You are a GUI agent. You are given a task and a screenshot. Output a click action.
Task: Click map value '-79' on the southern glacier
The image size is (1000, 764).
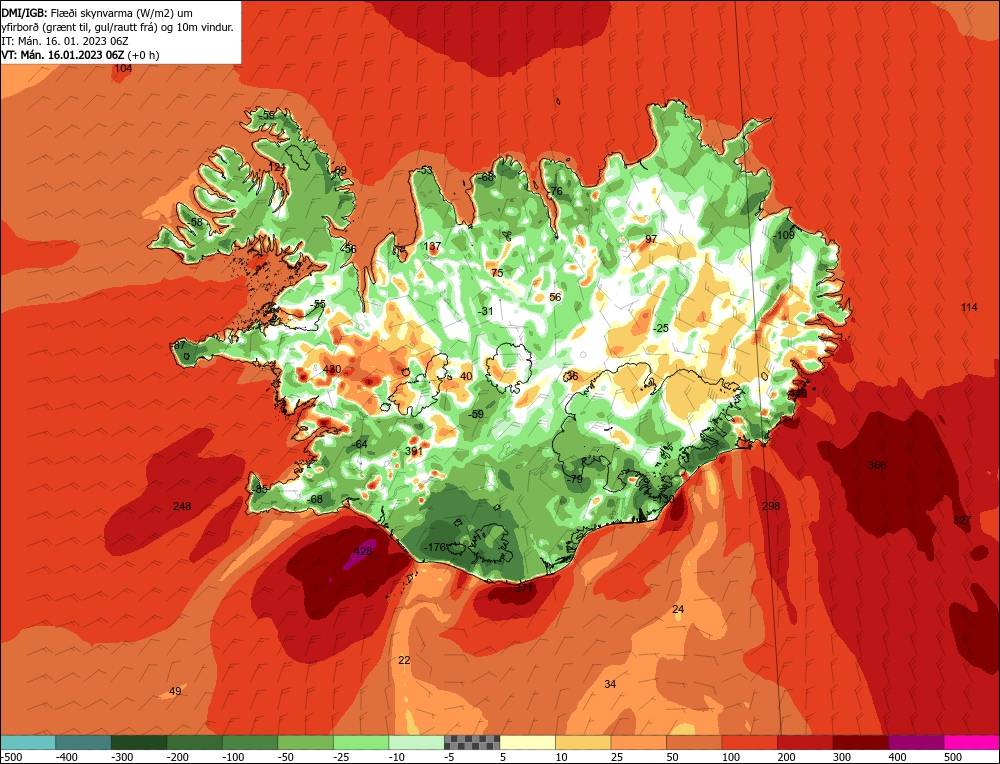pyautogui.click(x=575, y=479)
